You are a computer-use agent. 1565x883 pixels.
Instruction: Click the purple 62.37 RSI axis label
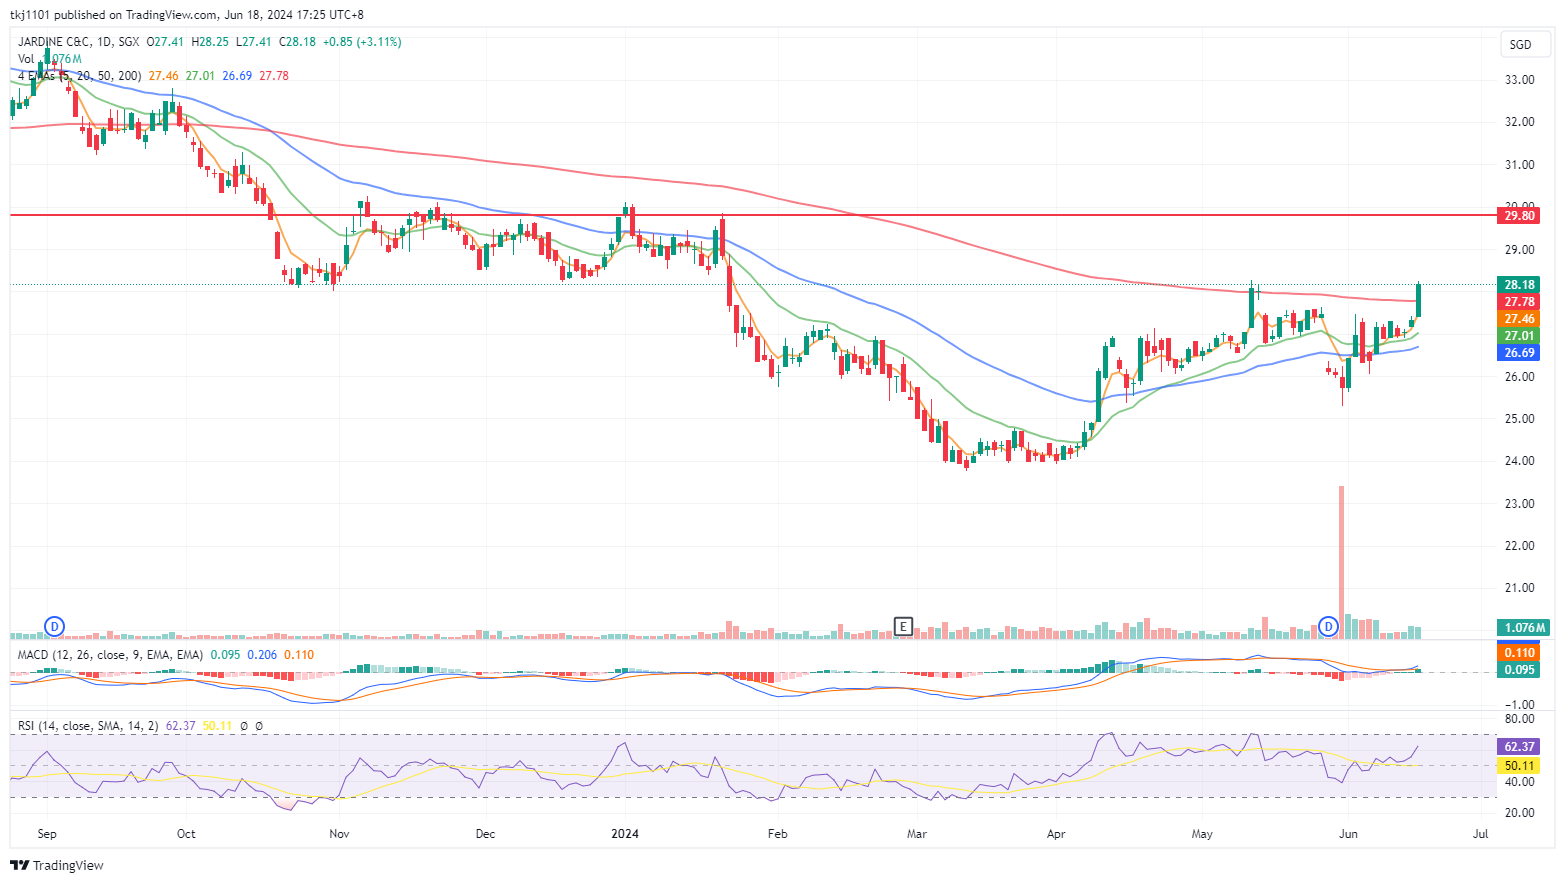pos(1519,747)
